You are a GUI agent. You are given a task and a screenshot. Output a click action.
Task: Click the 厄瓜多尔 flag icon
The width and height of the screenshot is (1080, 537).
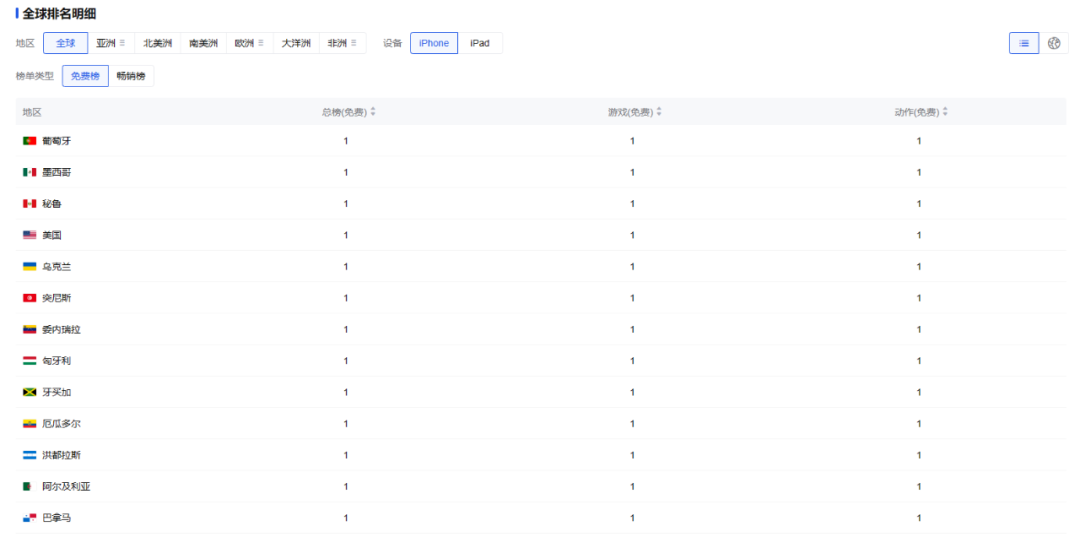point(29,424)
